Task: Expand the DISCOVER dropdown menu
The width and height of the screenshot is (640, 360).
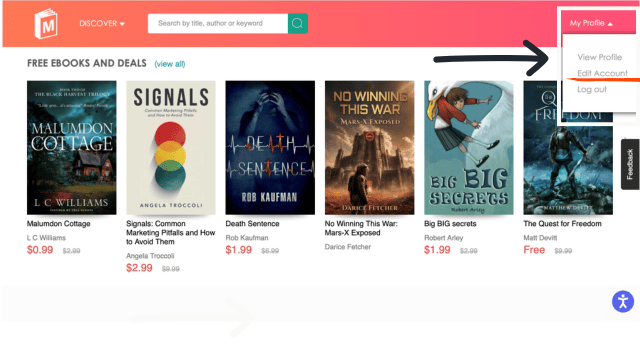Action: coord(102,24)
